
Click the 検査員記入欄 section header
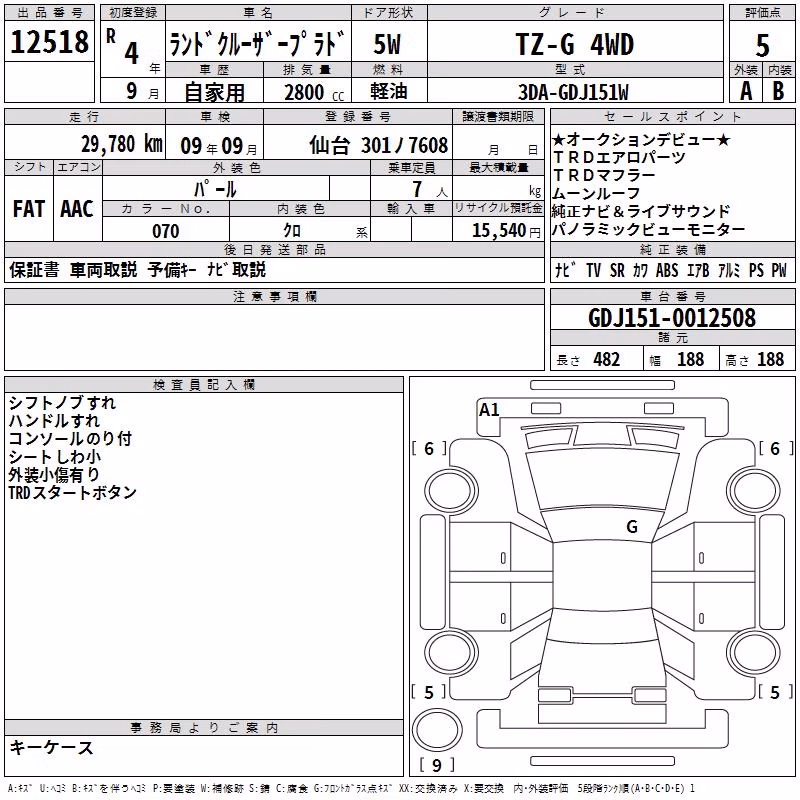204,385
